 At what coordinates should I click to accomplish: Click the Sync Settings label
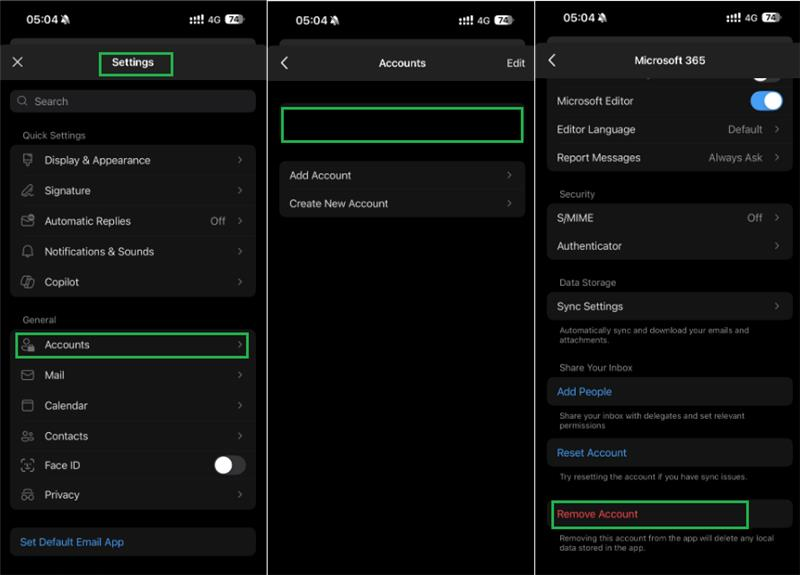pyautogui.click(x=590, y=306)
